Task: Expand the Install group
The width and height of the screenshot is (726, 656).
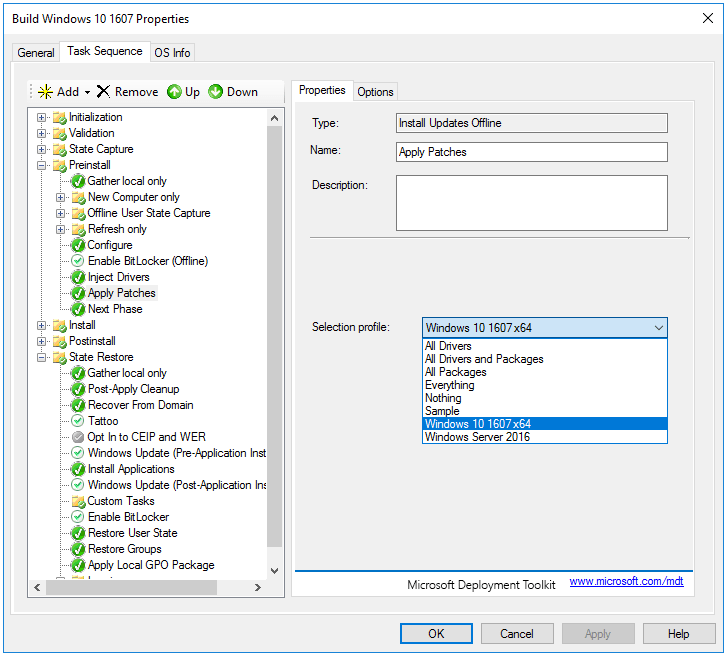Action: tap(42, 325)
